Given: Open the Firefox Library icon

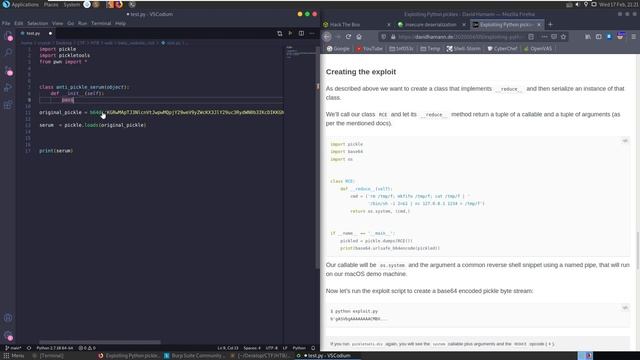Looking at the screenshot, I should tap(588, 37).
